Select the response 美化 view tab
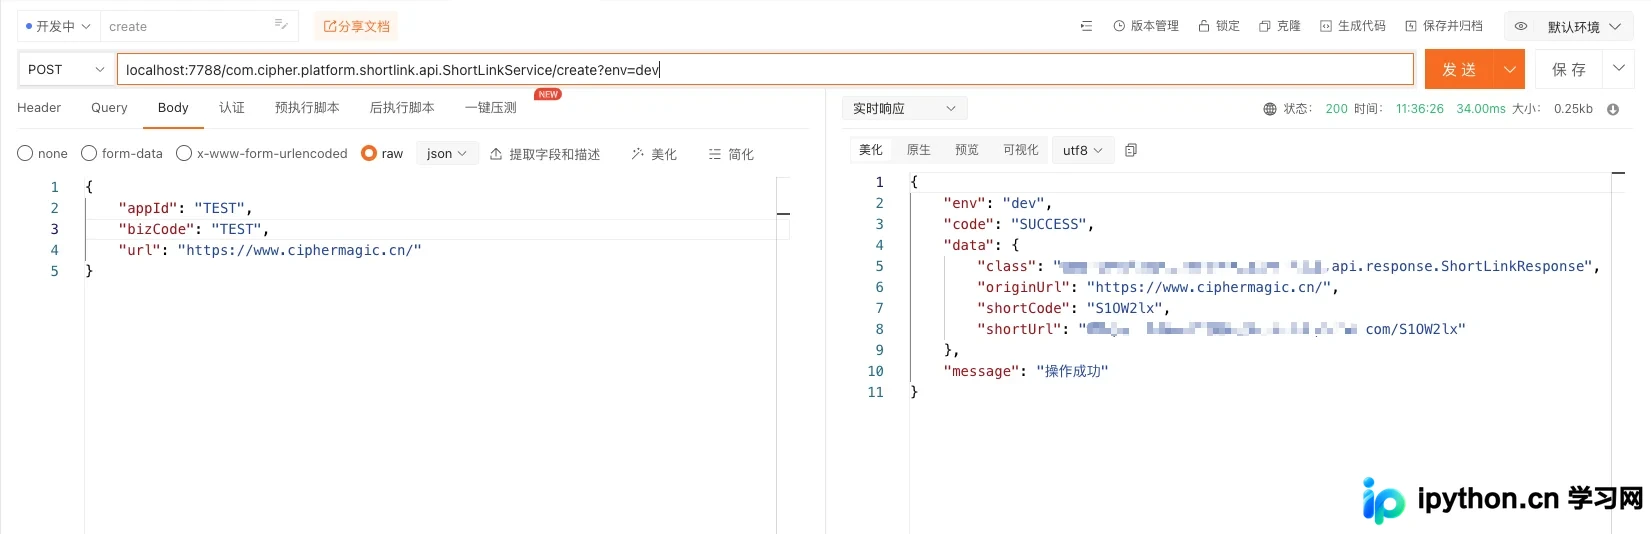1651x534 pixels. [x=871, y=150]
